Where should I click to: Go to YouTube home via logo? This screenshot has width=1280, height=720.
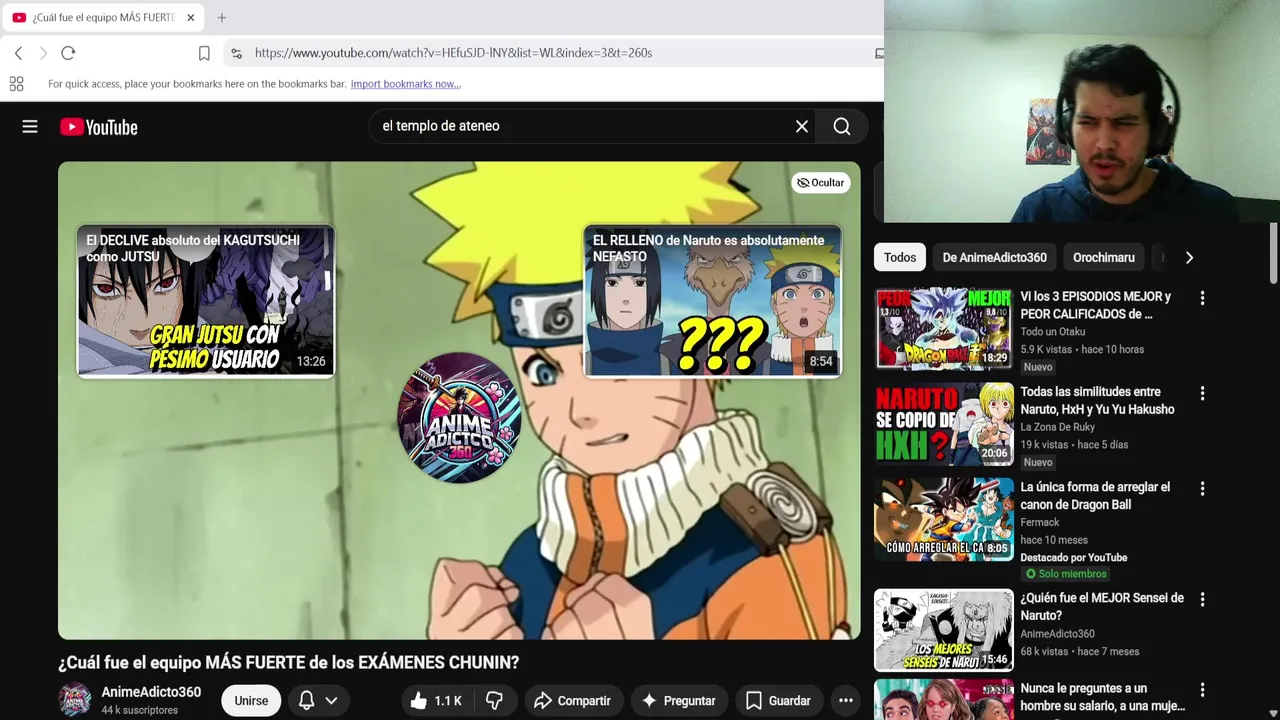tap(98, 127)
